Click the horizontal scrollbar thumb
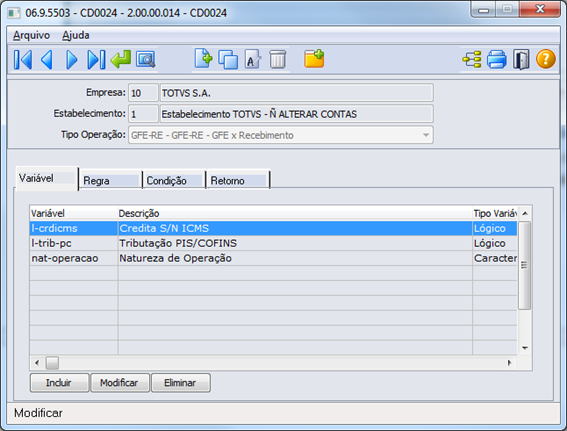The width and height of the screenshot is (567, 431). pyautogui.click(x=52, y=363)
